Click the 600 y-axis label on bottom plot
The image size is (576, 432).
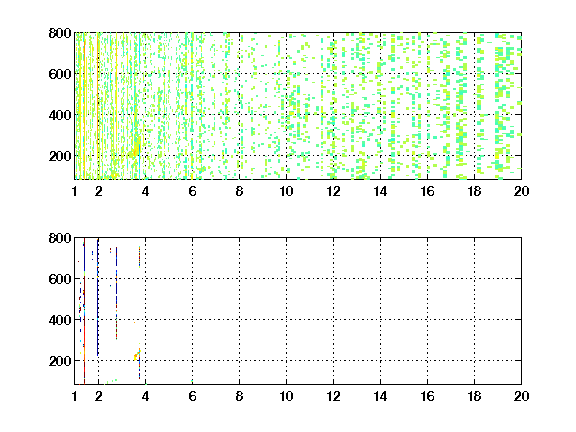60,279
